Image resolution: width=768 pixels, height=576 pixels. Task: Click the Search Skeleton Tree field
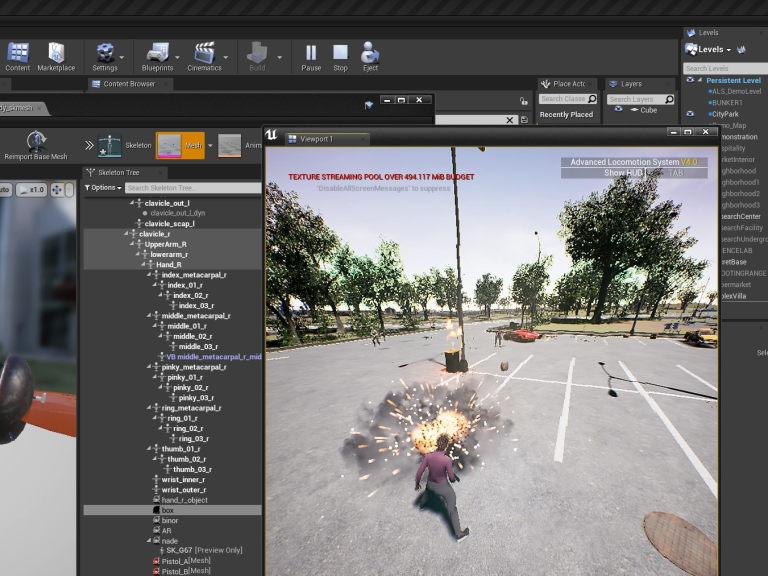[x=193, y=188]
